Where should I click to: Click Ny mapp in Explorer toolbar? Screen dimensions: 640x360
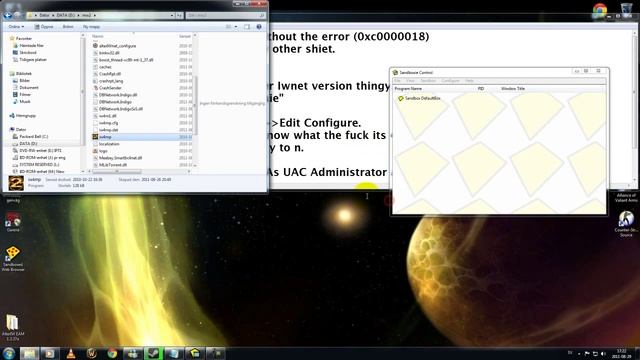coord(91,27)
